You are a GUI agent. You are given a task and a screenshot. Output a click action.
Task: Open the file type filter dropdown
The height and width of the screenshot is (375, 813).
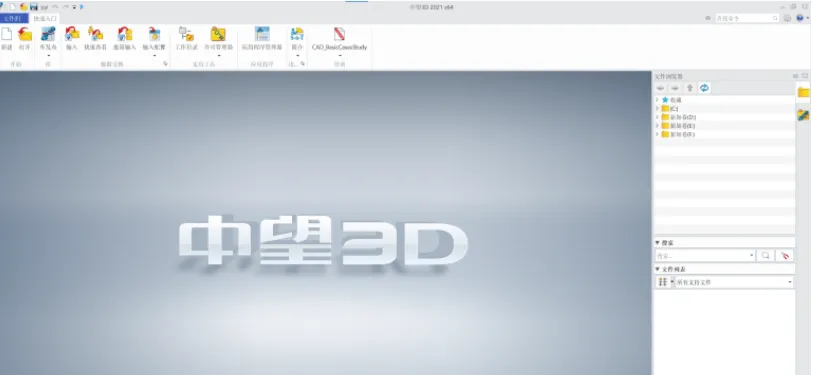[x=790, y=282]
